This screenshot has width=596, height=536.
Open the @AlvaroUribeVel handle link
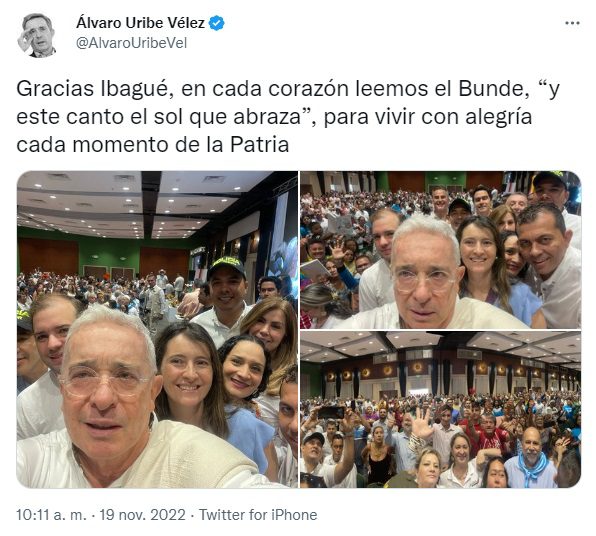click(x=132, y=43)
